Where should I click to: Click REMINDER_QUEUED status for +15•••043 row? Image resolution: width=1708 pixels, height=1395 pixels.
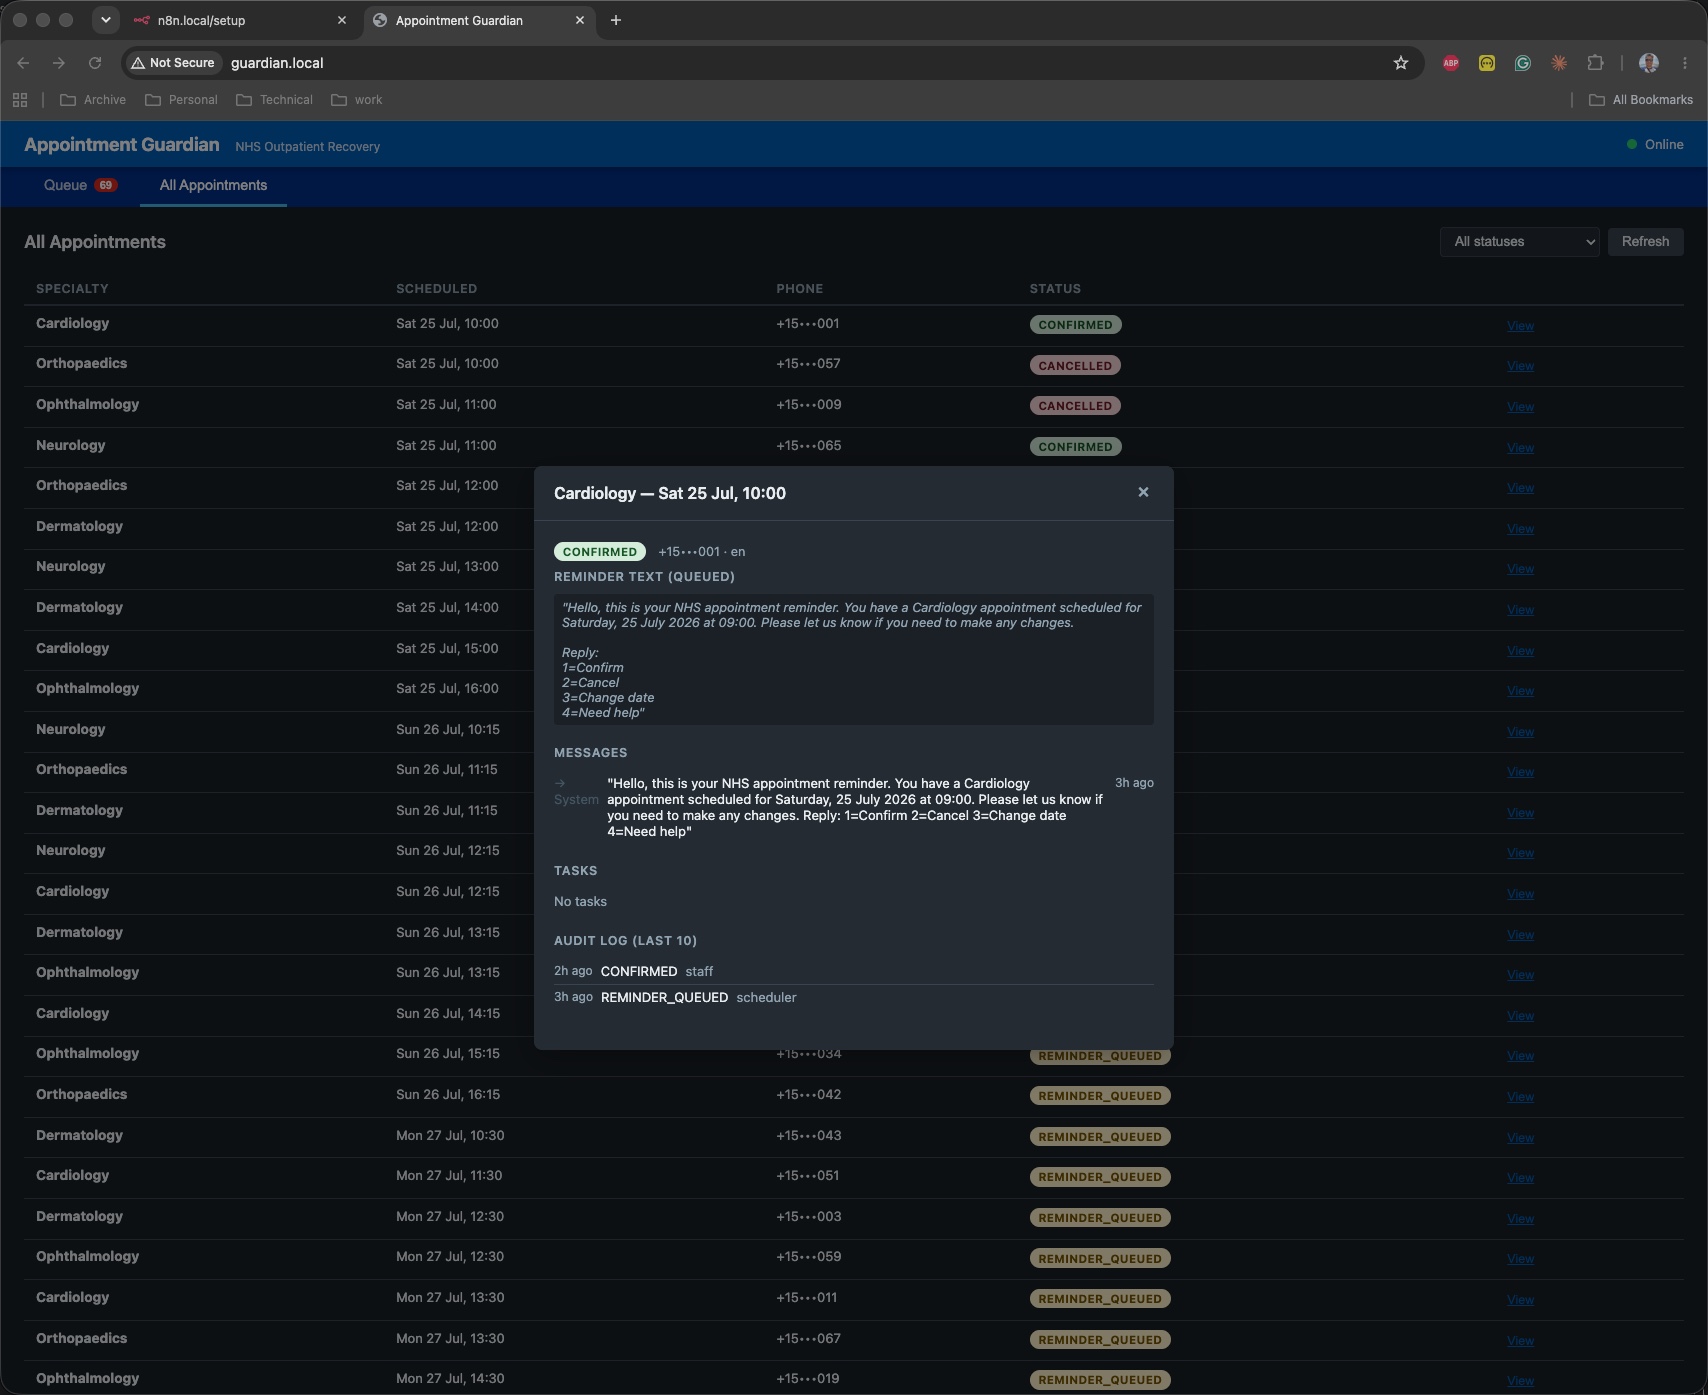click(x=1100, y=1137)
